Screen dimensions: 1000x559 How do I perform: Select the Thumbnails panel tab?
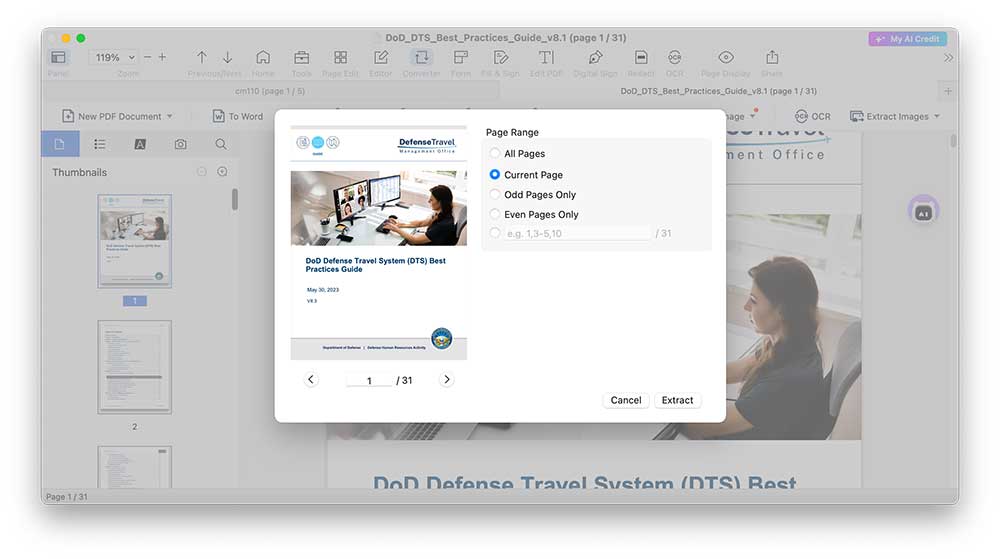60,144
